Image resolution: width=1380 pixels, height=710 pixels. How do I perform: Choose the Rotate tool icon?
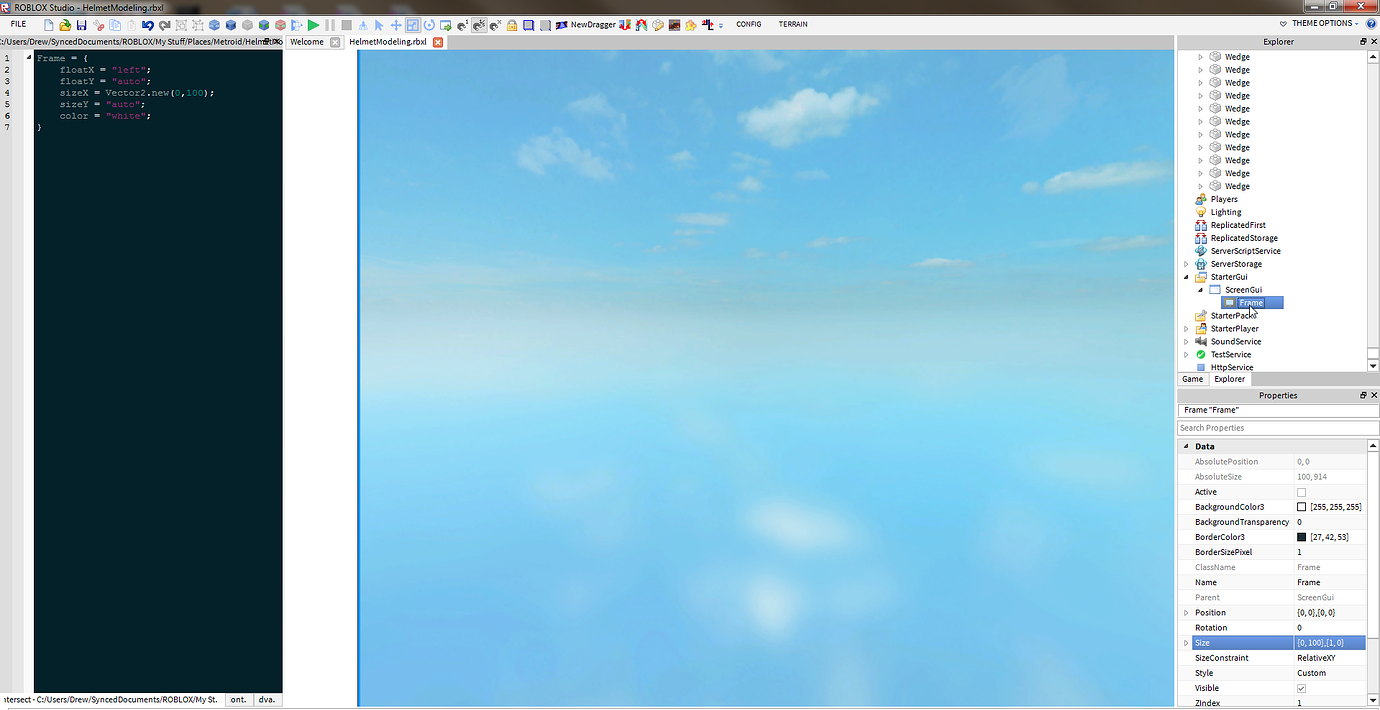pyautogui.click(x=429, y=25)
